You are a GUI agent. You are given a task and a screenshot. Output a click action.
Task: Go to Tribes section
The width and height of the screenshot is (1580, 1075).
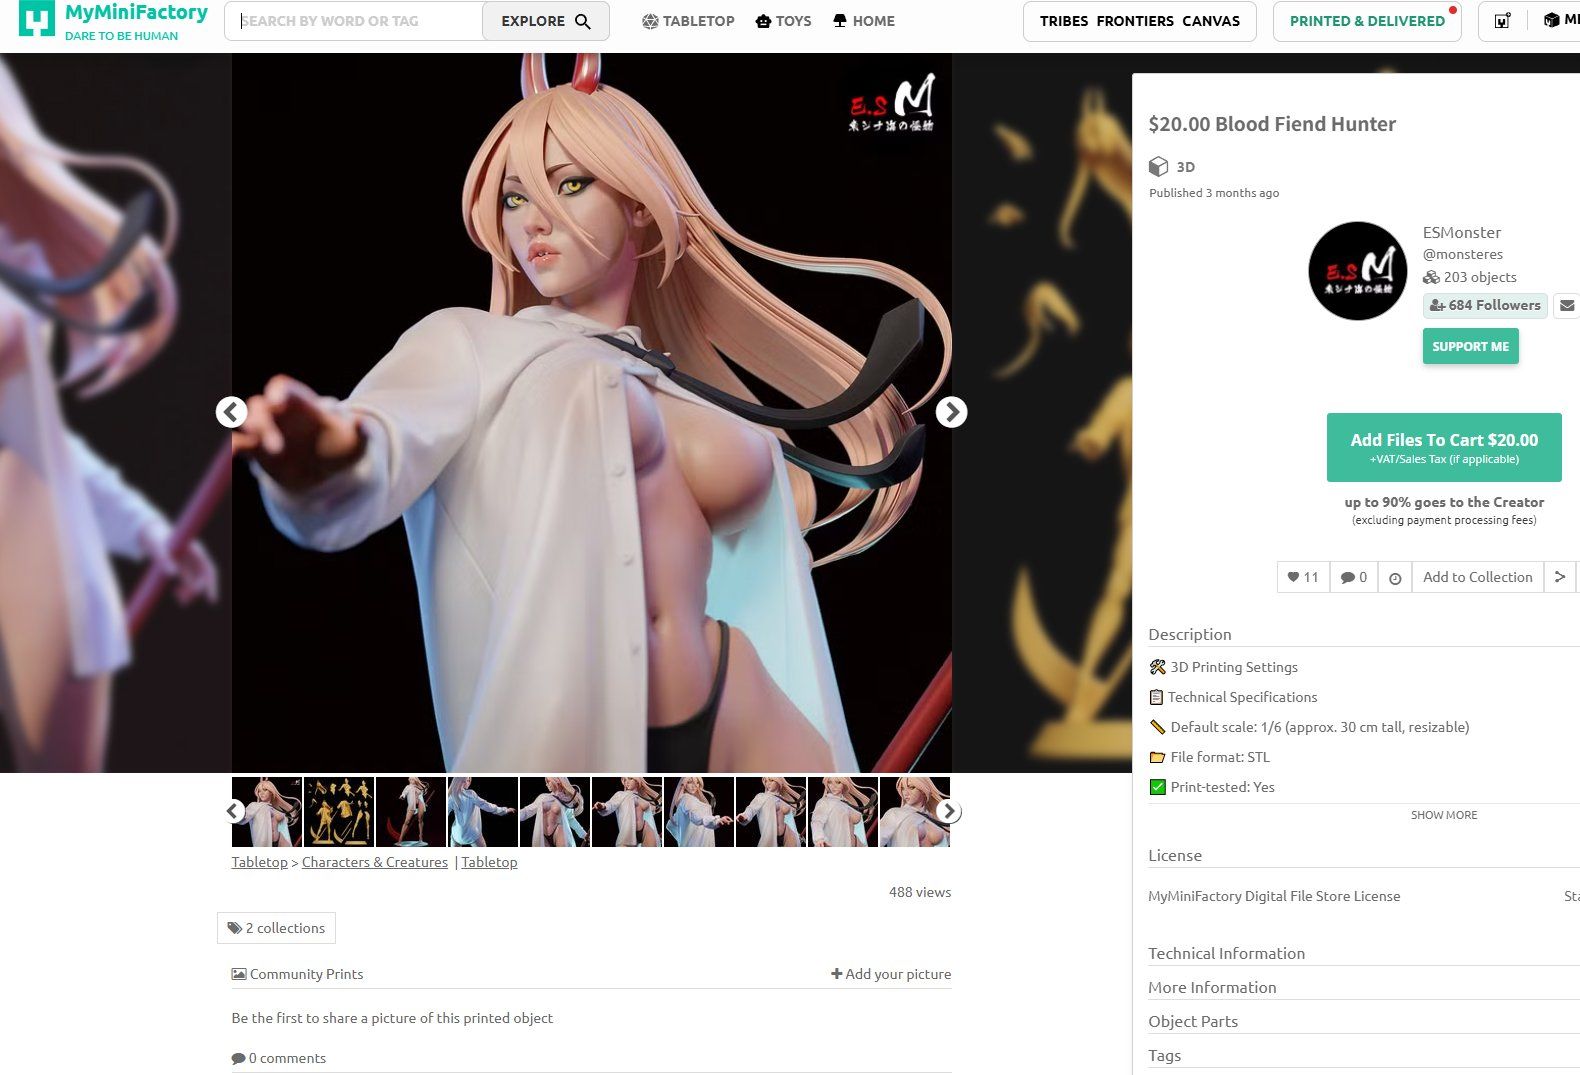point(1063,21)
